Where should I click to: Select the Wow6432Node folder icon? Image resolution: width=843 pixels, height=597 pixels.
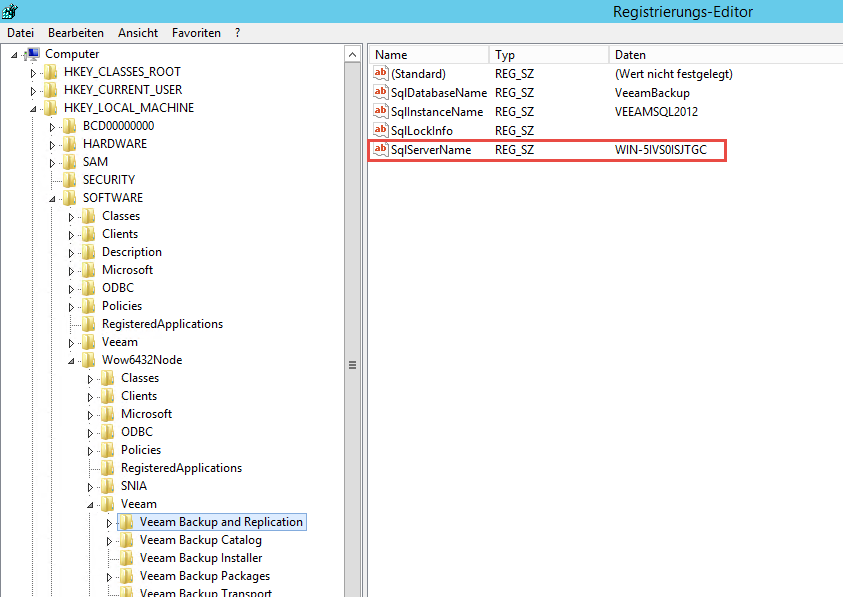(89, 360)
